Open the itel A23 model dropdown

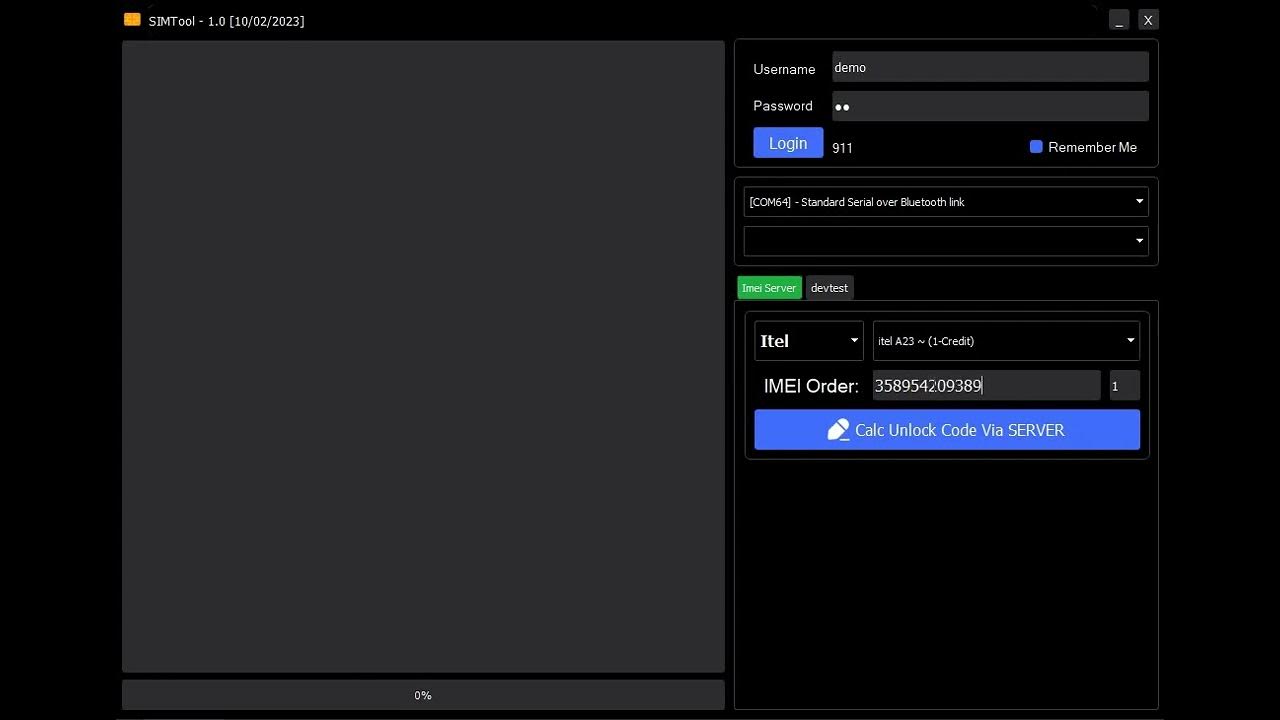[x=1006, y=341]
